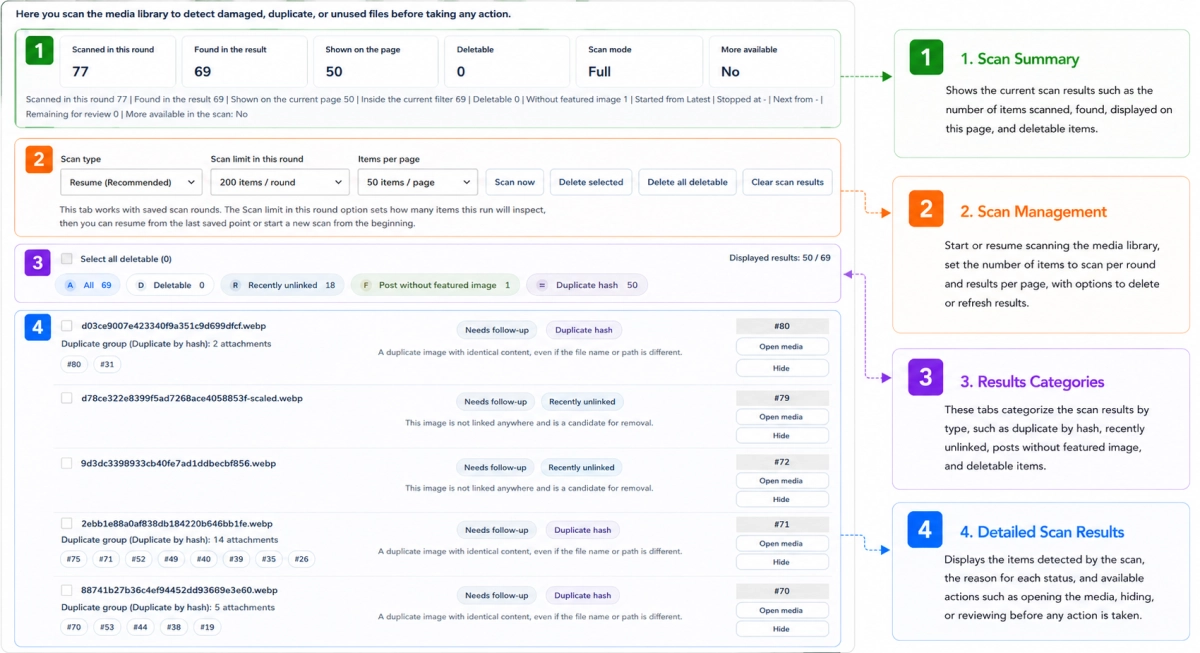This screenshot has width=1200, height=653.
Task: Click Needs follow-up tag on 88741b27b row
Action: (497, 595)
